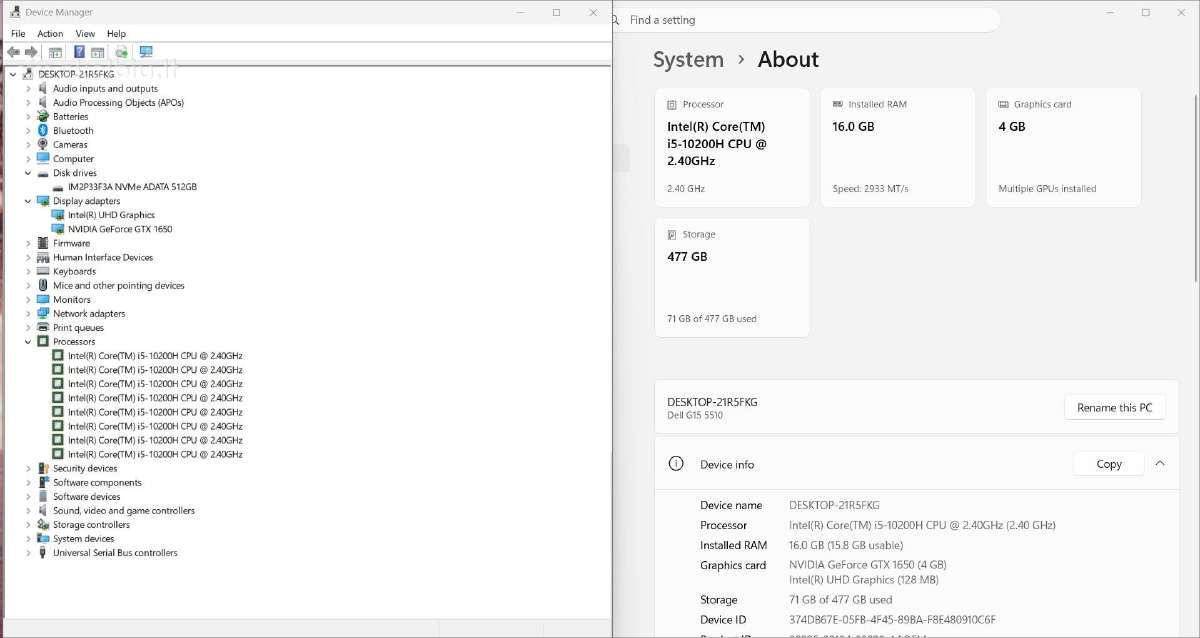The height and width of the screenshot is (638, 1200).
Task: Click the Forward arrow in Device Manager toolbar
Action: coord(31,52)
